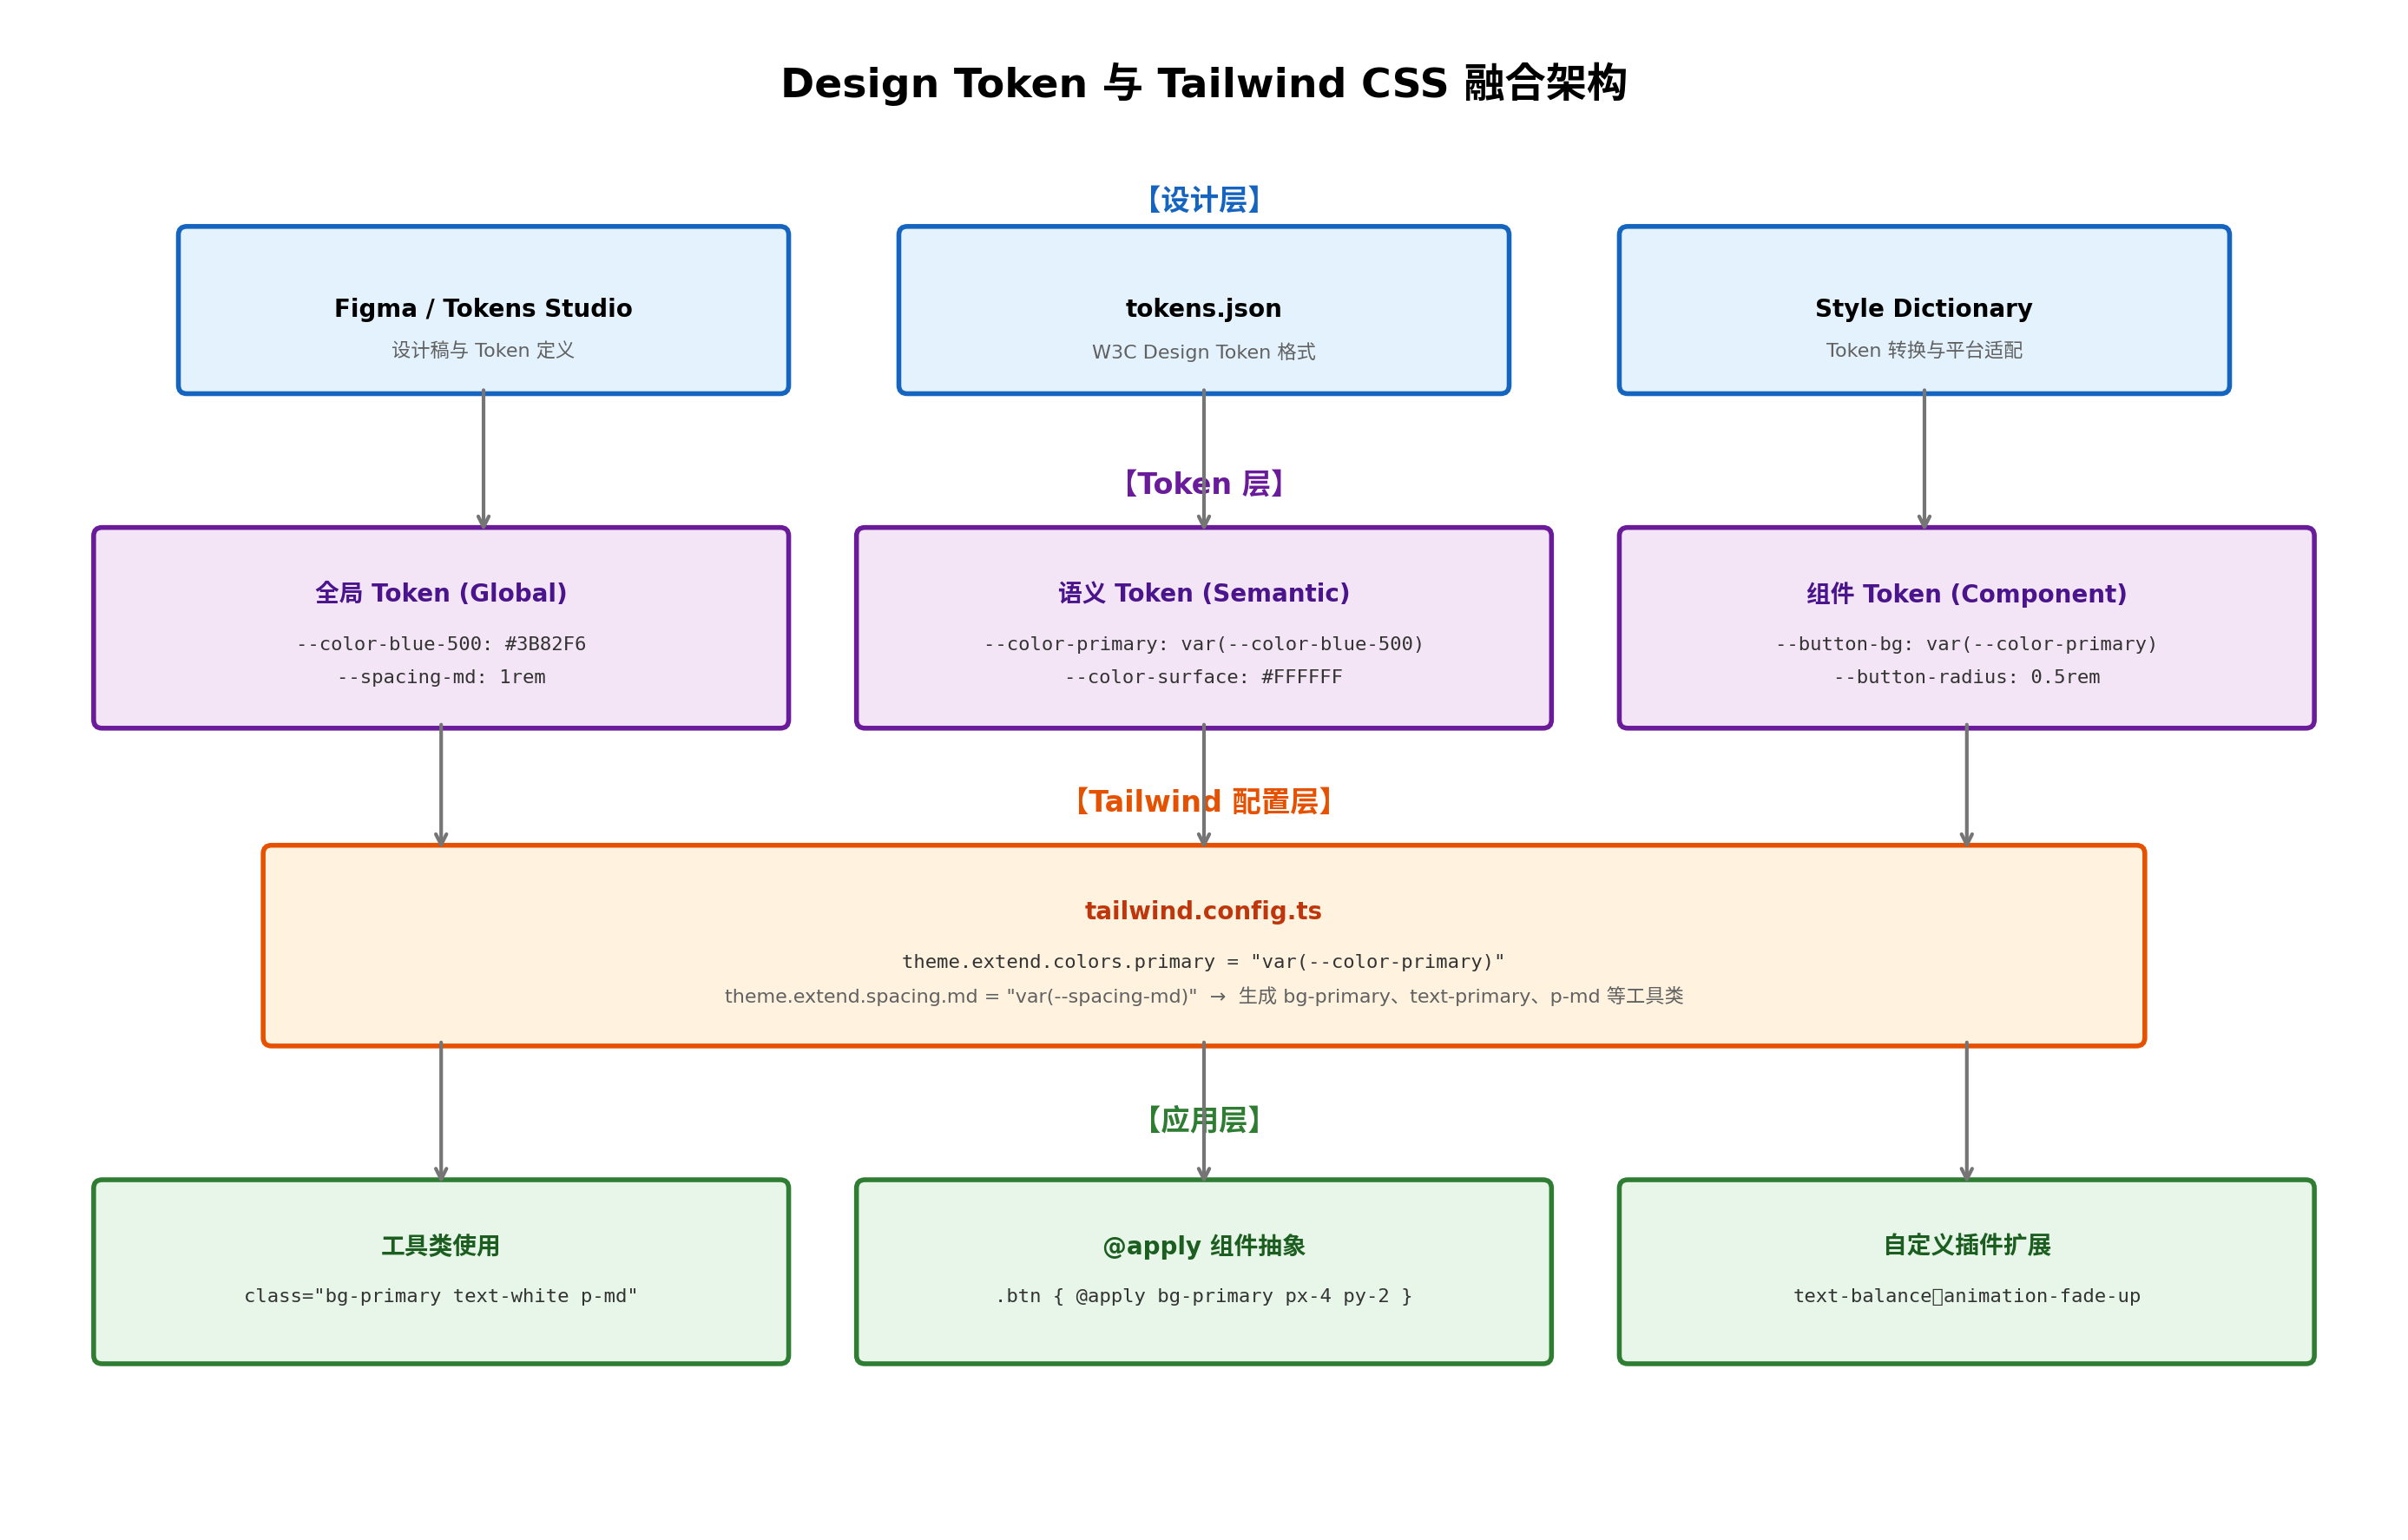Click the line "--spacing-md: 1rem"
This screenshot has width=2408, height=1540.
[x=441, y=677]
